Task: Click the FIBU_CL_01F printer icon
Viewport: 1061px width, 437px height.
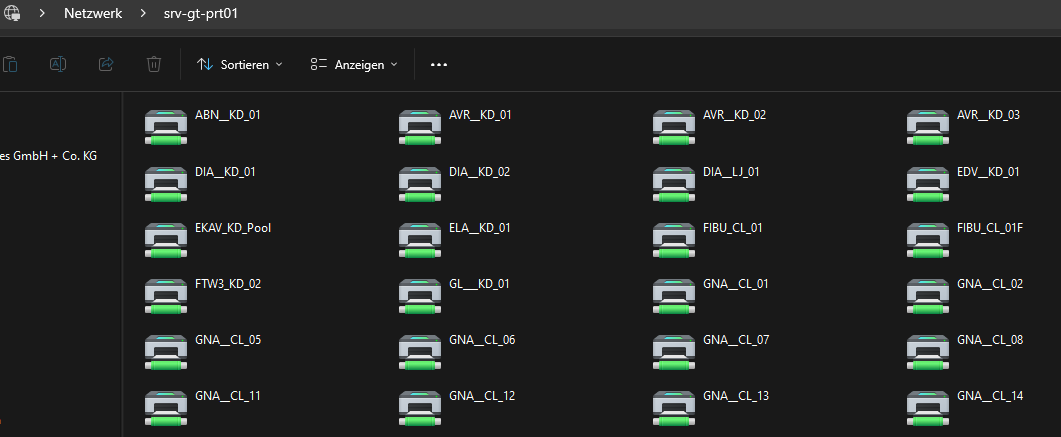Action: click(x=926, y=237)
